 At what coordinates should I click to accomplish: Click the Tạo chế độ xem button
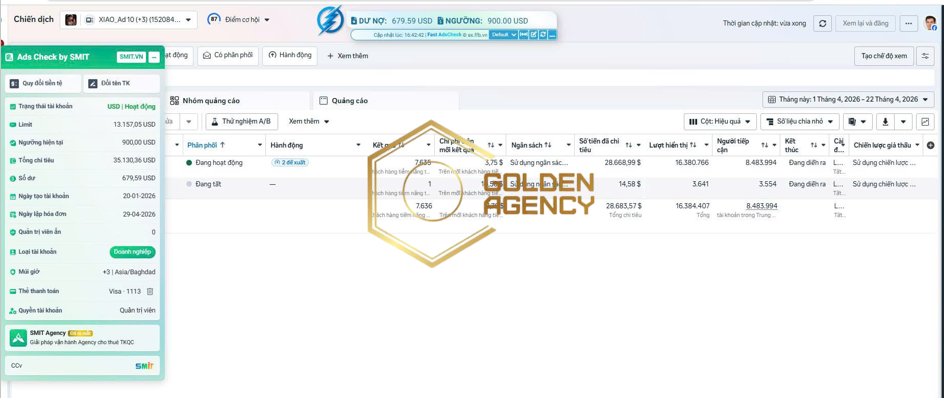tap(884, 56)
